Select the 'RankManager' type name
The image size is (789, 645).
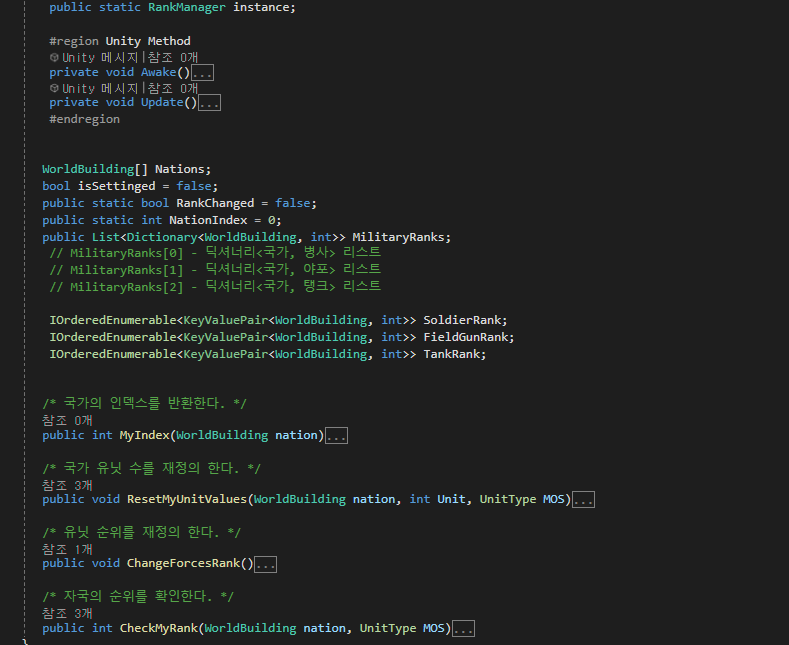(x=187, y=8)
